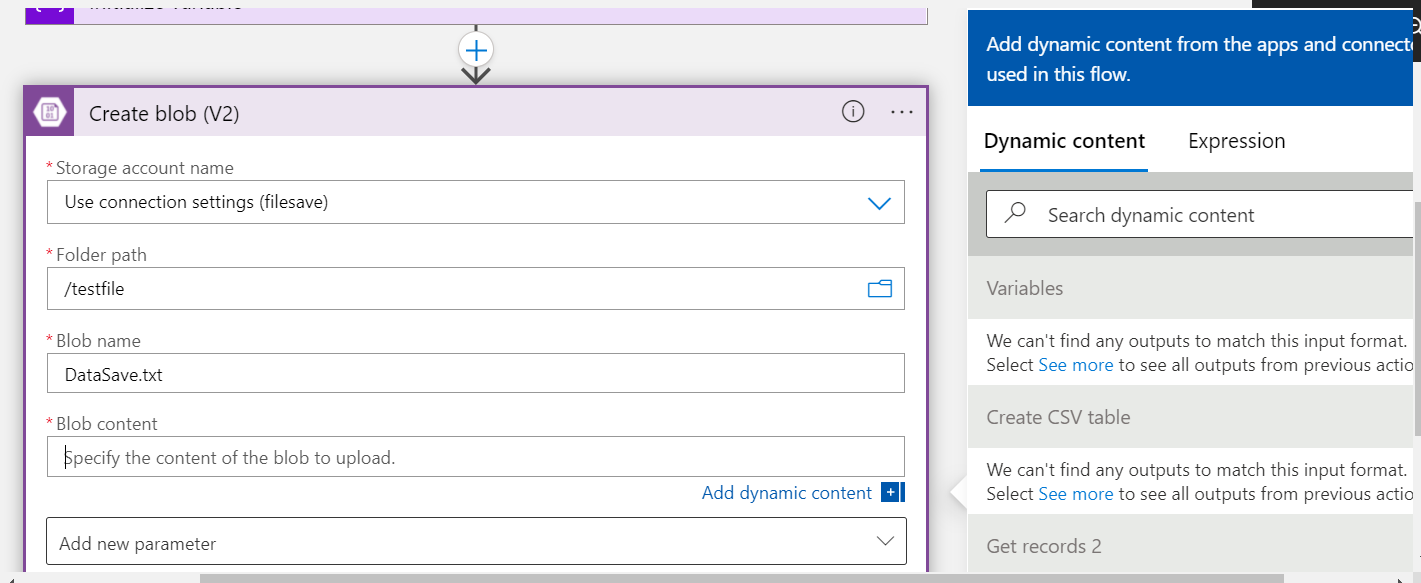Switch to the Expression tab

(x=1236, y=141)
